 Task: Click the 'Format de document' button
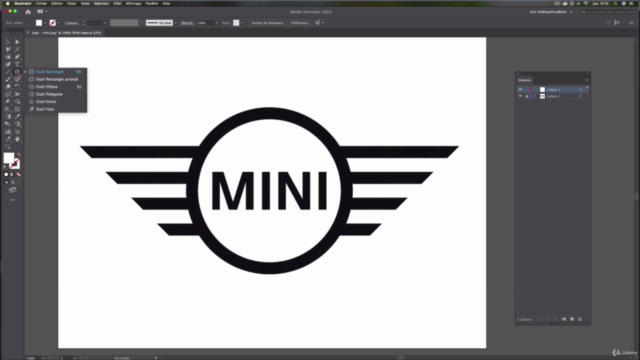[x=267, y=23]
